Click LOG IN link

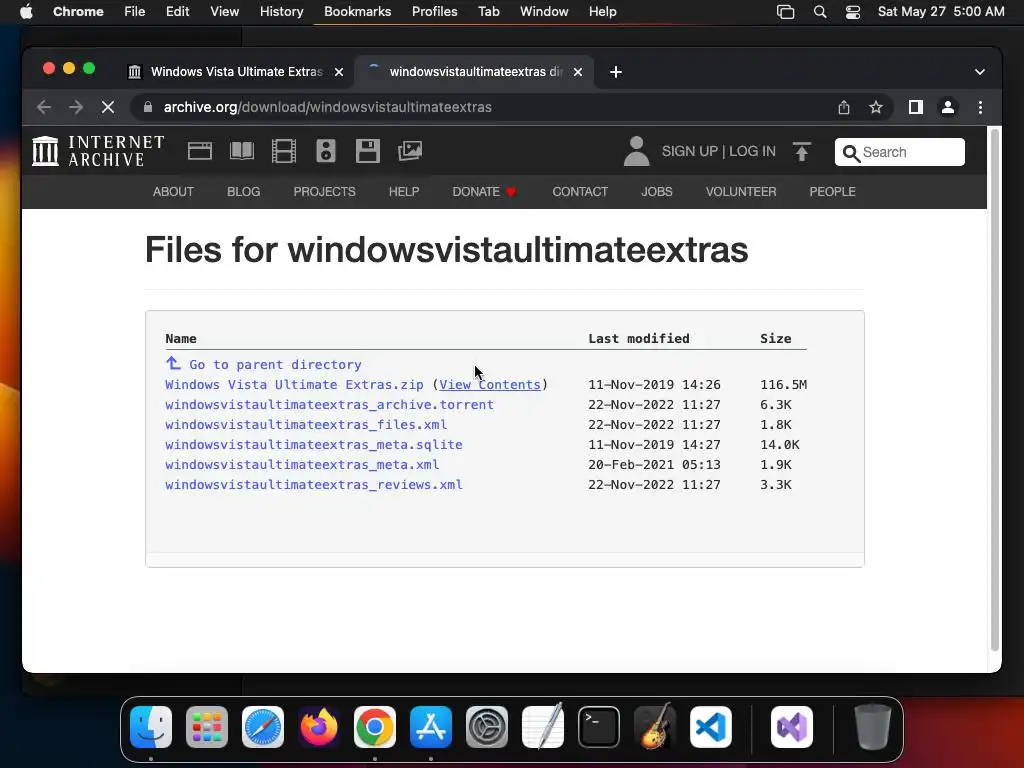752,152
